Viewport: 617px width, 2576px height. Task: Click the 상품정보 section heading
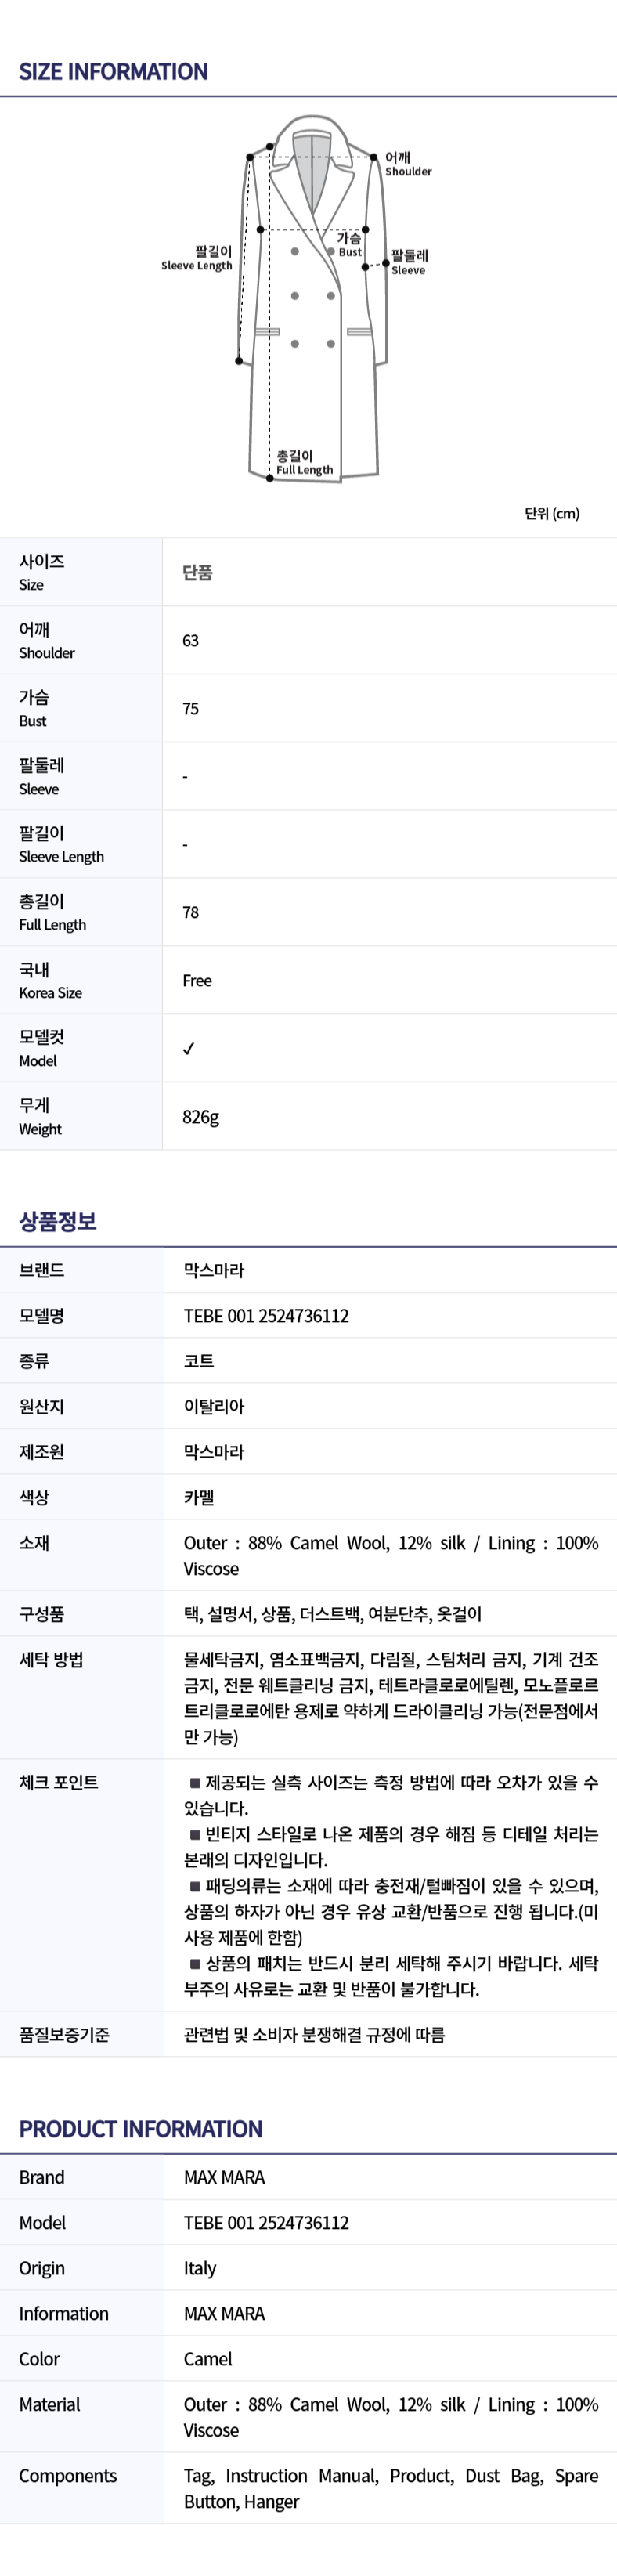coord(58,1221)
